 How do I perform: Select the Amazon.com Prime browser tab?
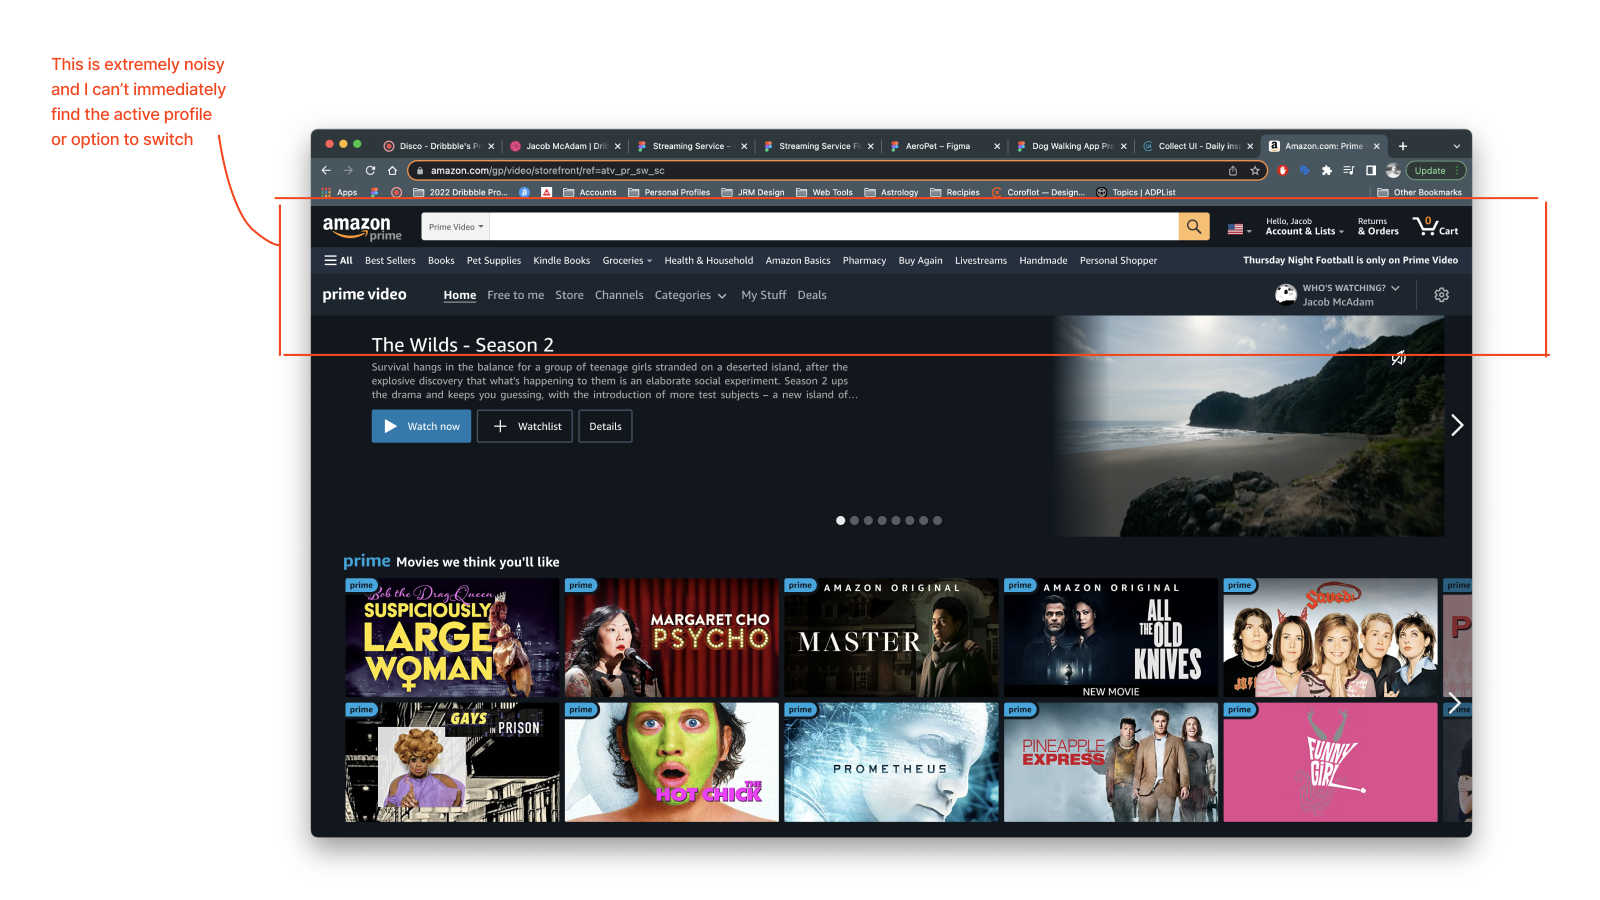click(x=1322, y=145)
